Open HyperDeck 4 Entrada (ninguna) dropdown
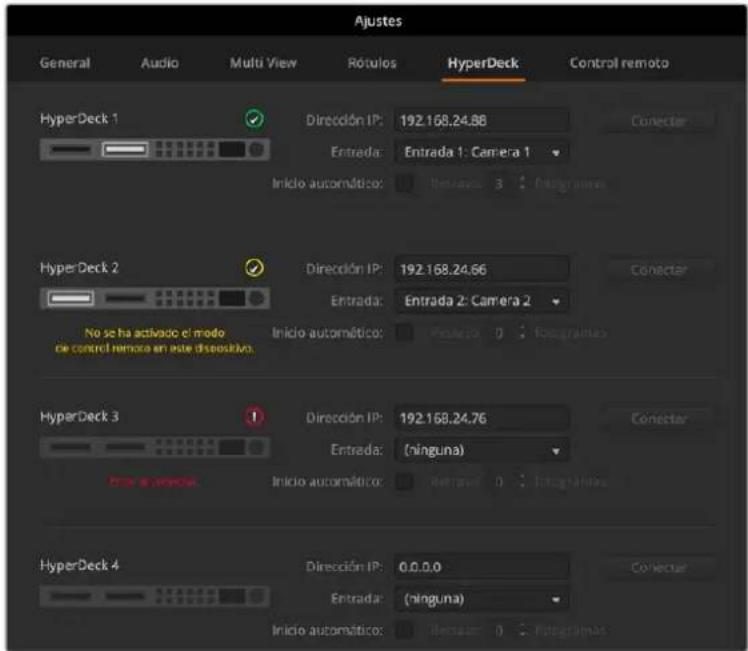Image resolution: width=748 pixels, height=651 pixels. (481, 599)
